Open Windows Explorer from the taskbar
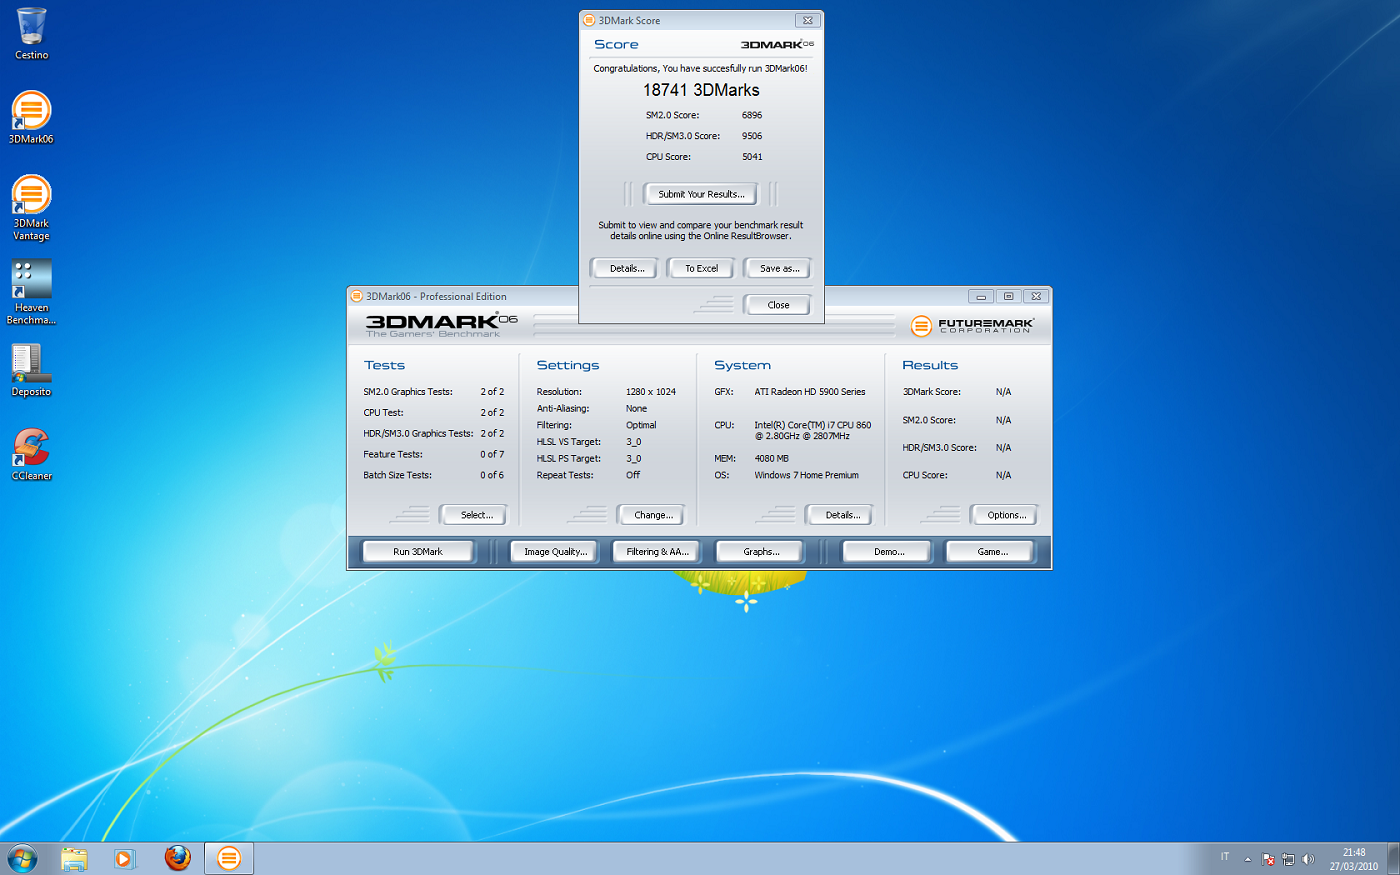 tap(74, 858)
